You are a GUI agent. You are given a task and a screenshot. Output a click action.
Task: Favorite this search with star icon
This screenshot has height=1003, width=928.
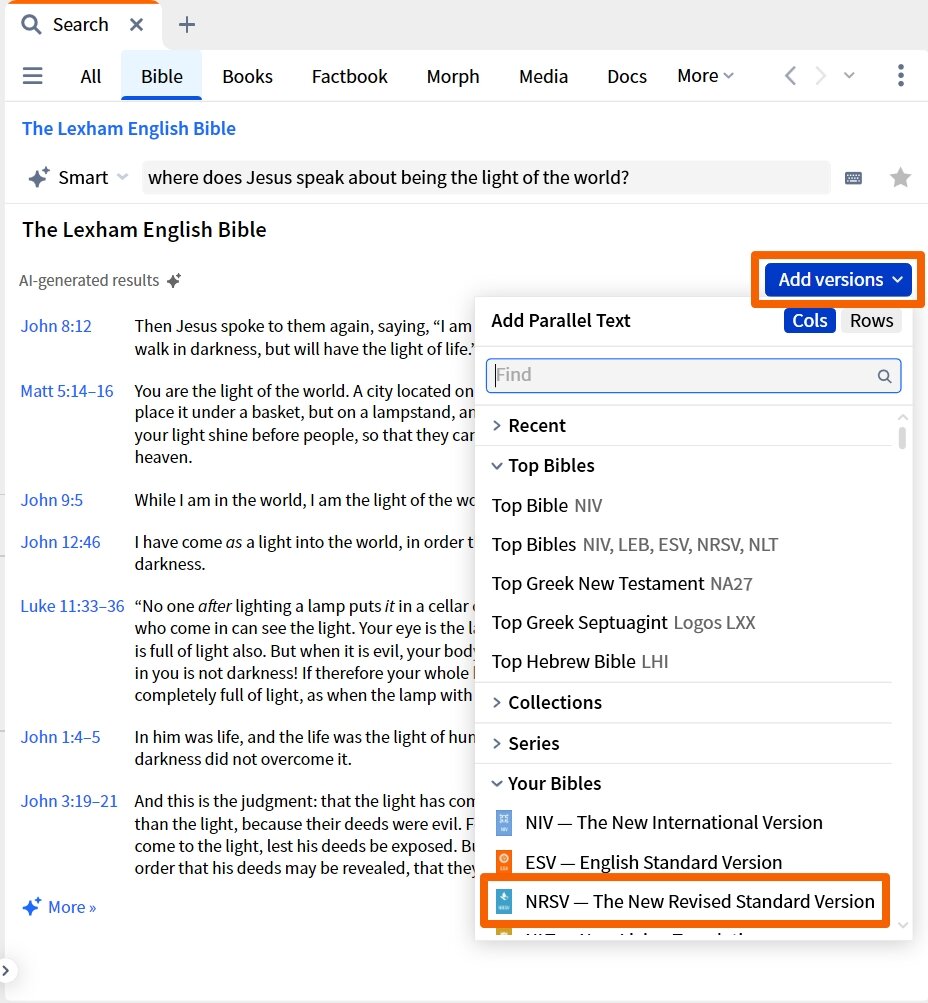coord(900,177)
